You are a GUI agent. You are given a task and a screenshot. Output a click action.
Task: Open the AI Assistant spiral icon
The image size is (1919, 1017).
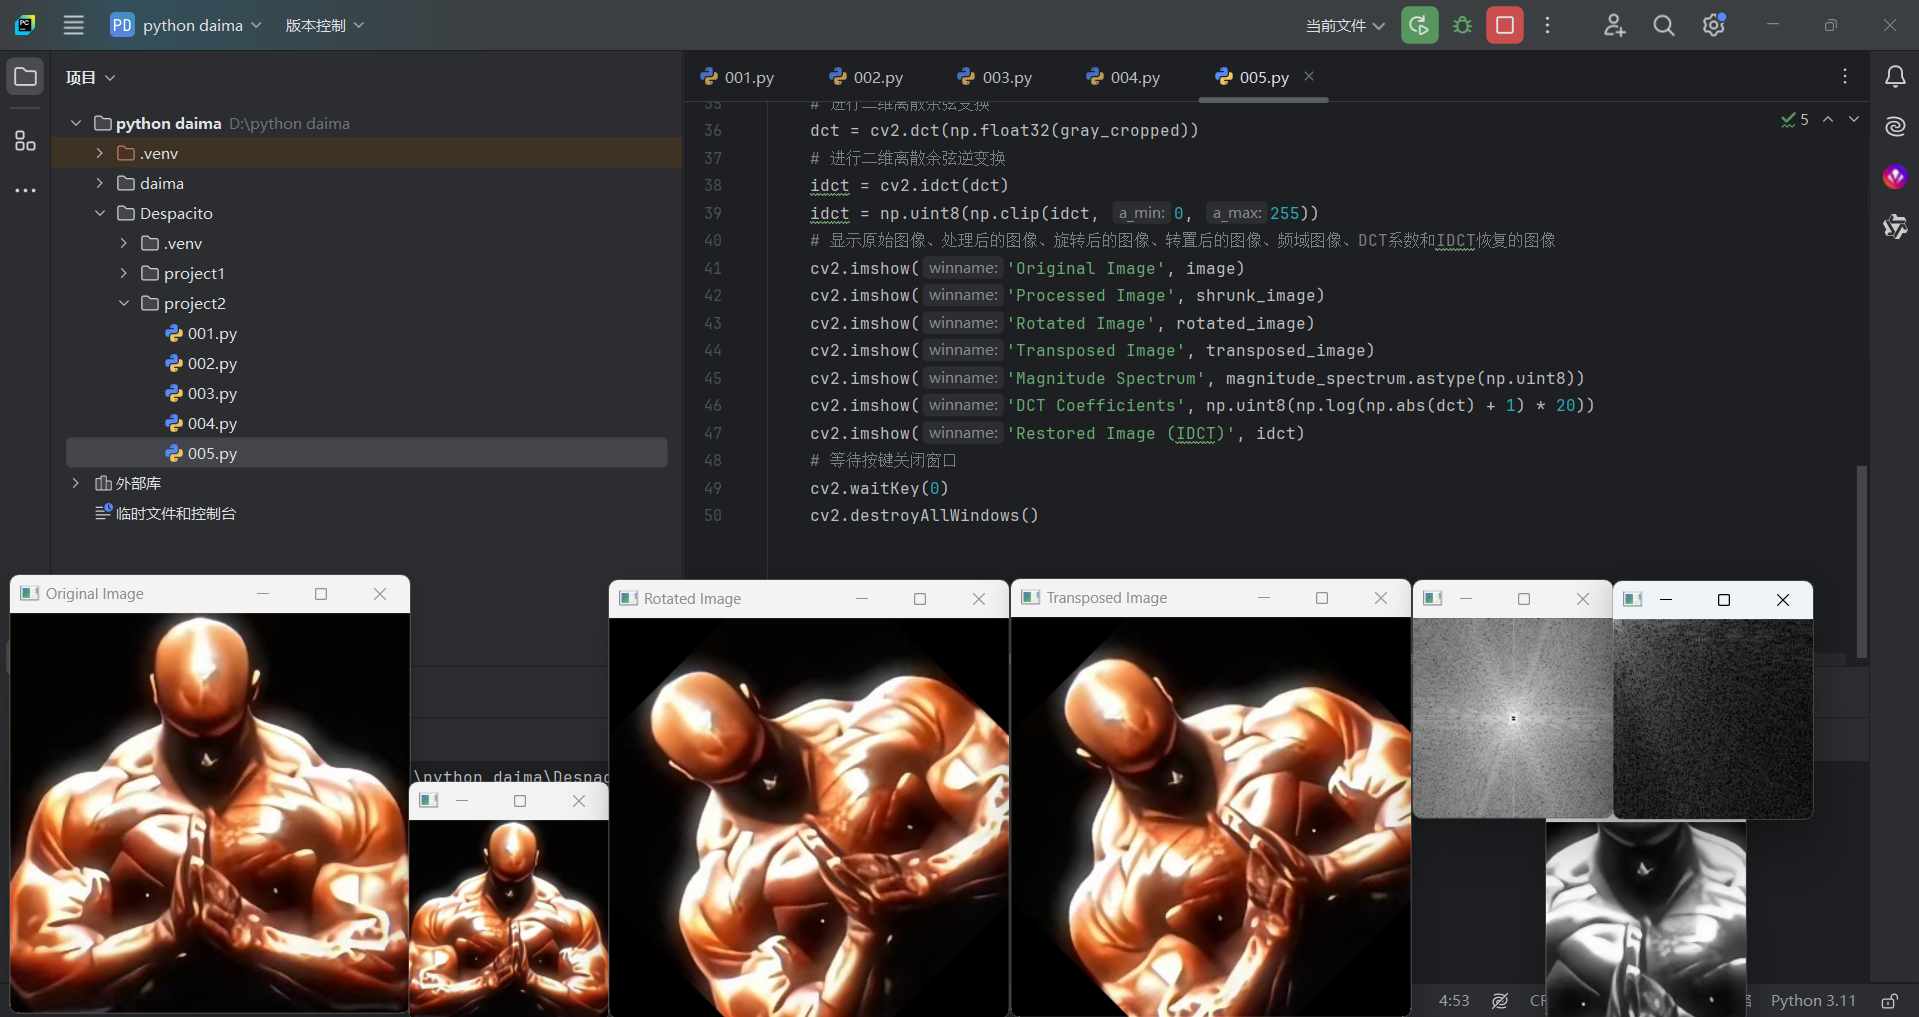1895,127
